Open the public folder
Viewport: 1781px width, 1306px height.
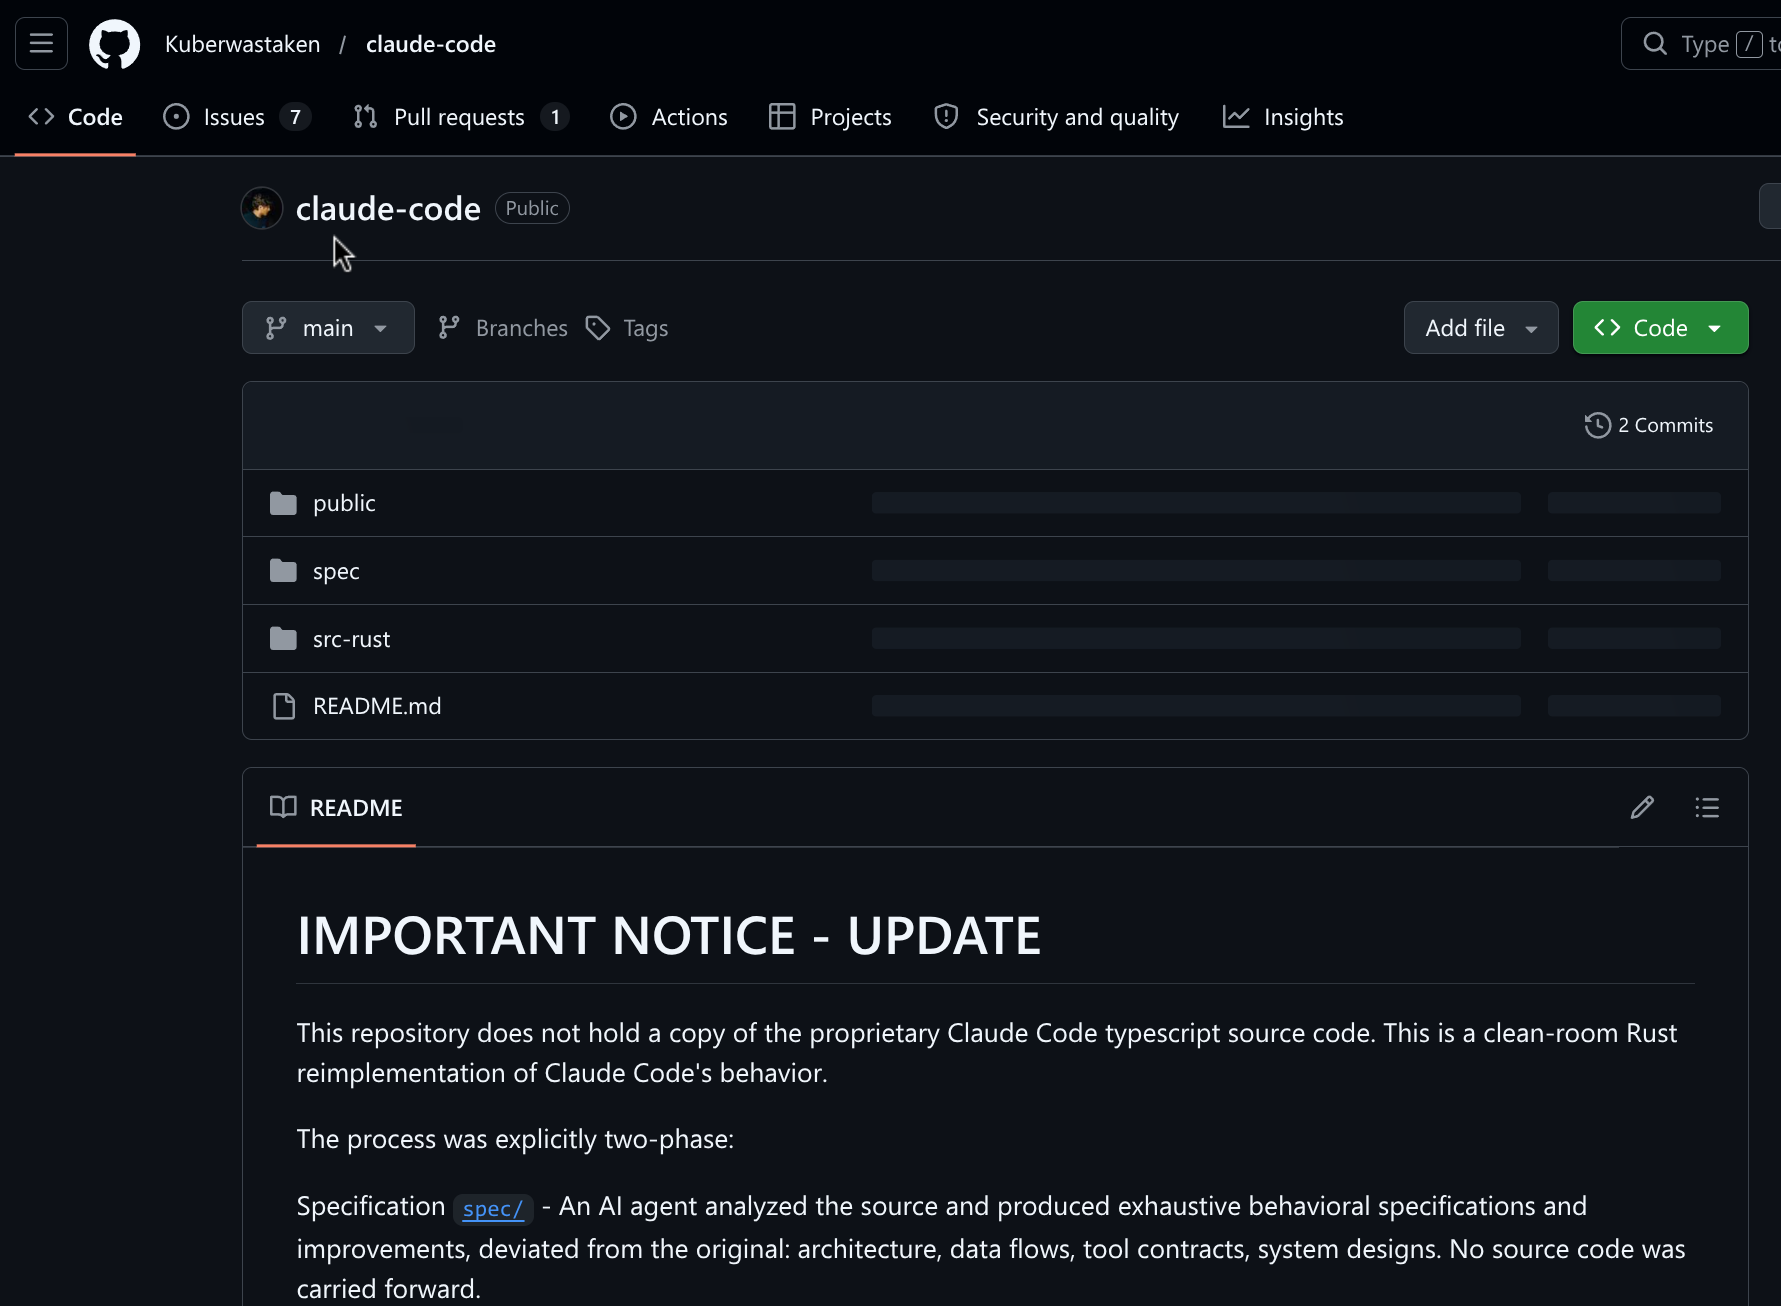[x=344, y=503]
